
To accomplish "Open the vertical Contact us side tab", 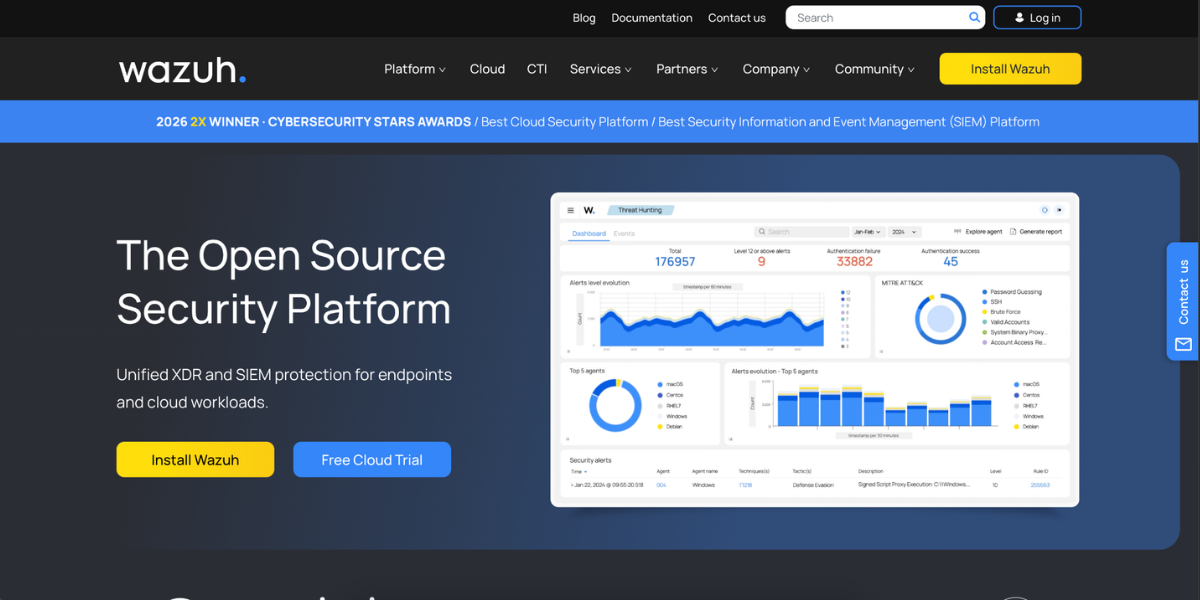I will [1182, 301].
